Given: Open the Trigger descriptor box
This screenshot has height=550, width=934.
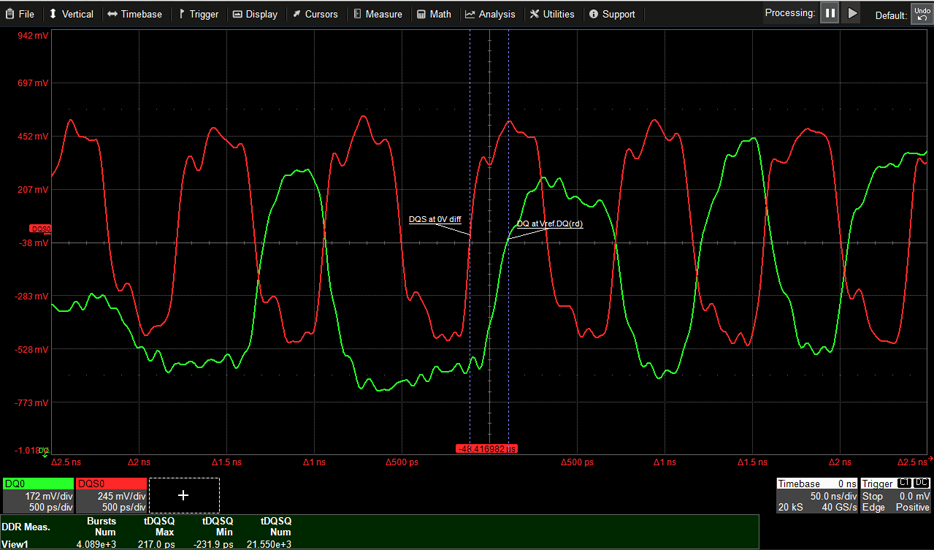Looking at the screenshot, I should 895,495.
